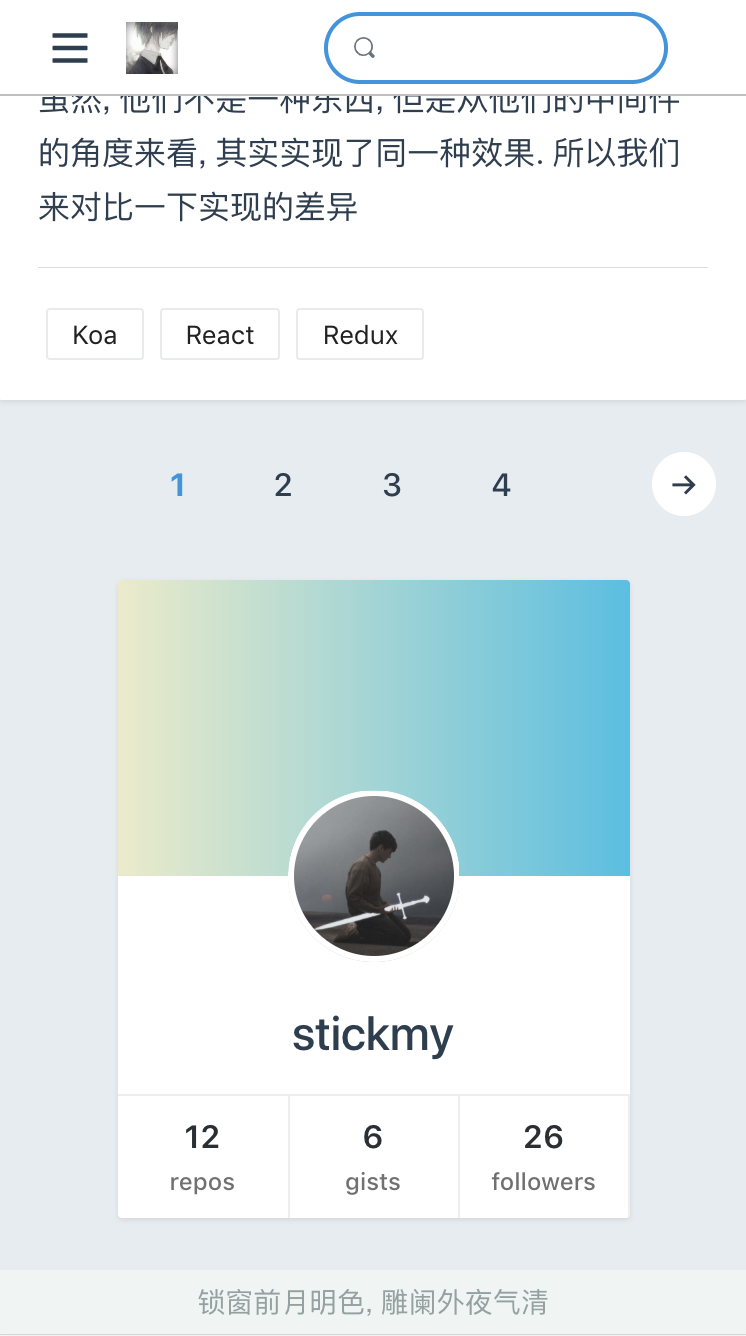Open pagination page 4

[501, 486]
